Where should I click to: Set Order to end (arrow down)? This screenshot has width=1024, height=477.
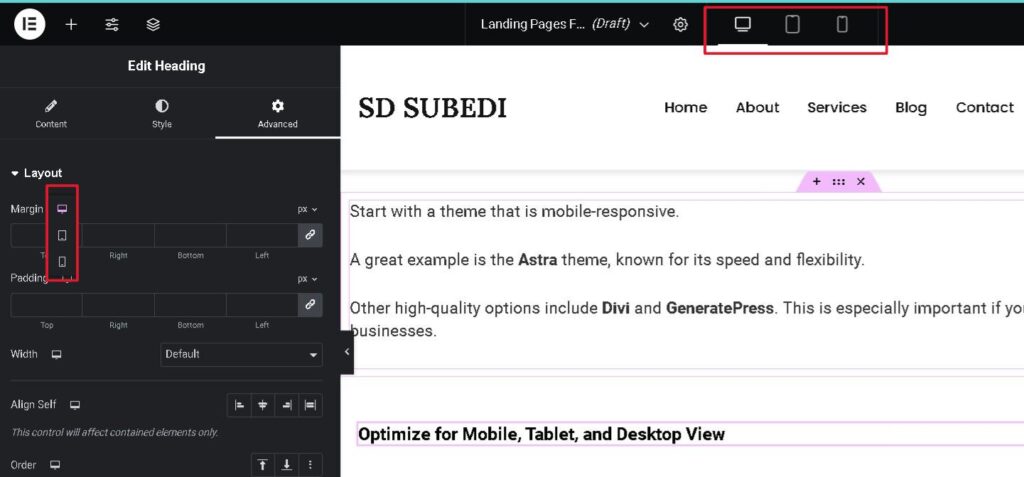pyautogui.click(x=287, y=465)
